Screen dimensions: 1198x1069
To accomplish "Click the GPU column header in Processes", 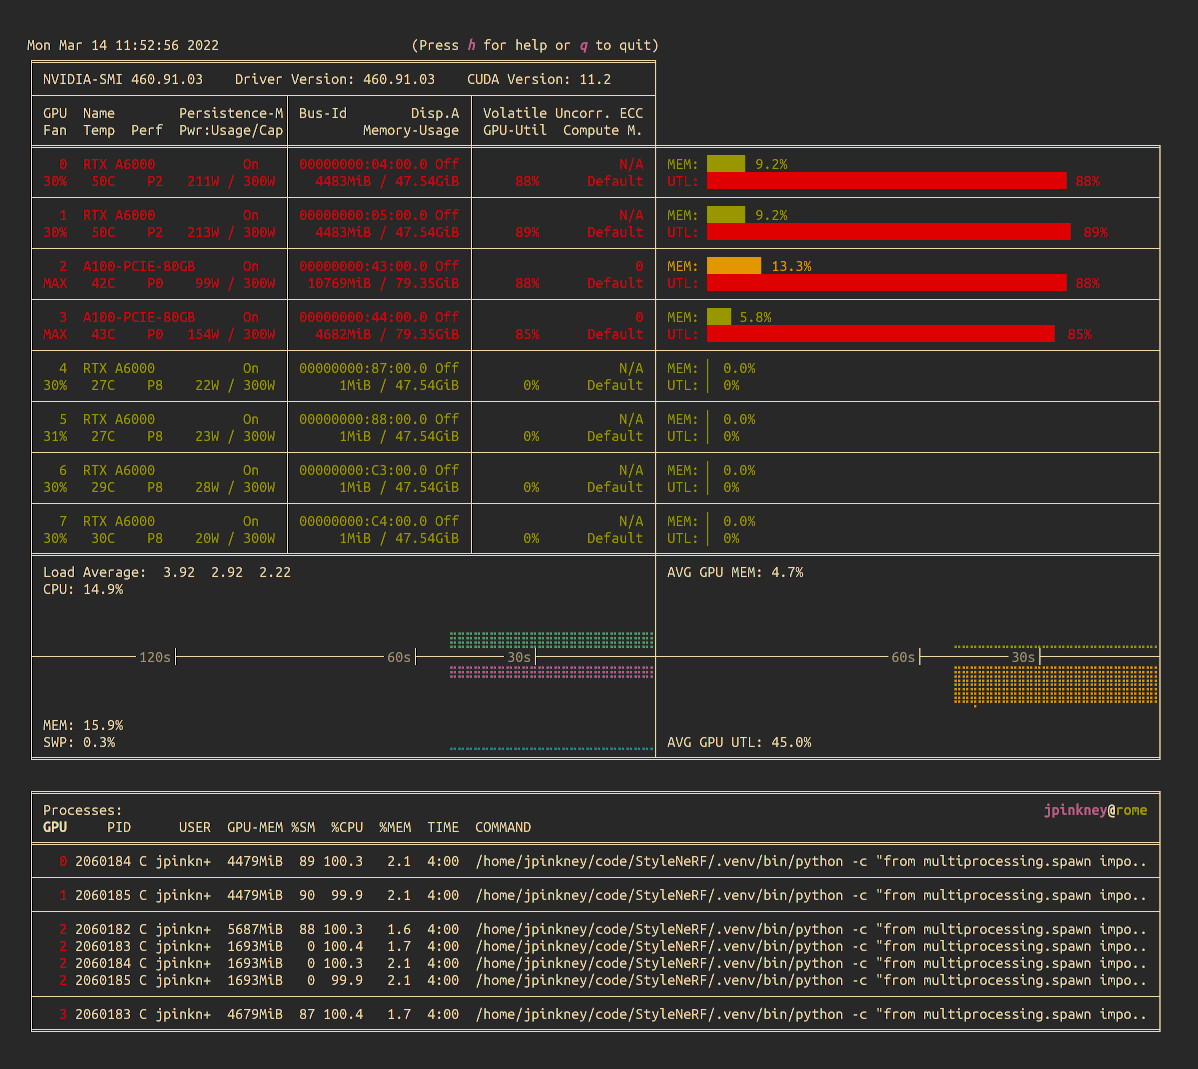I will (x=55, y=827).
